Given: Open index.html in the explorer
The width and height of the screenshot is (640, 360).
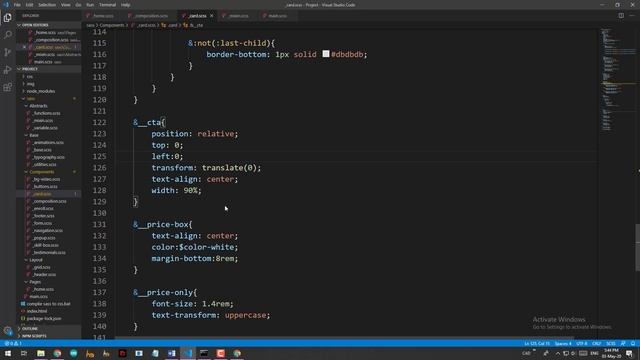Looking at the screenshot, I should click(37, 311).
